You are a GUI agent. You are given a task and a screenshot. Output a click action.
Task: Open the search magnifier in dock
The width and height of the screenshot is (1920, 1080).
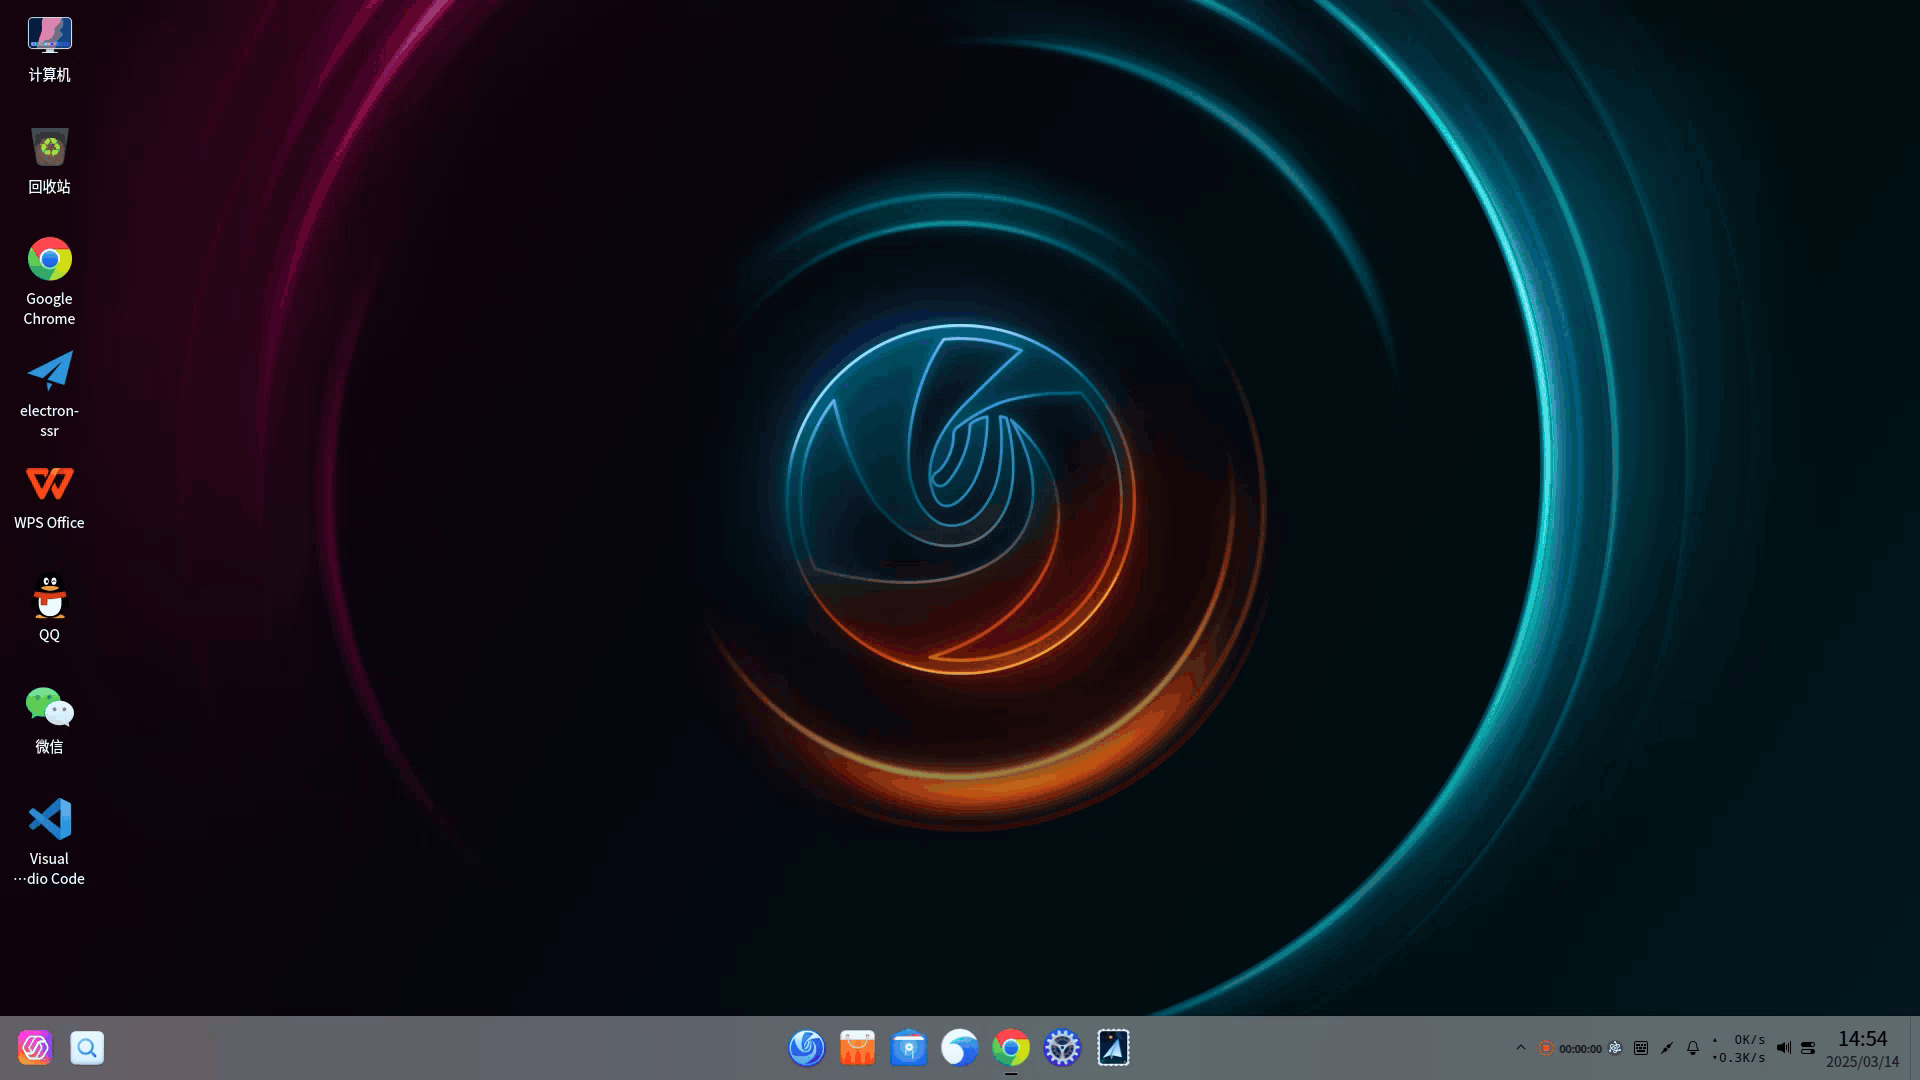(87, 1048)
